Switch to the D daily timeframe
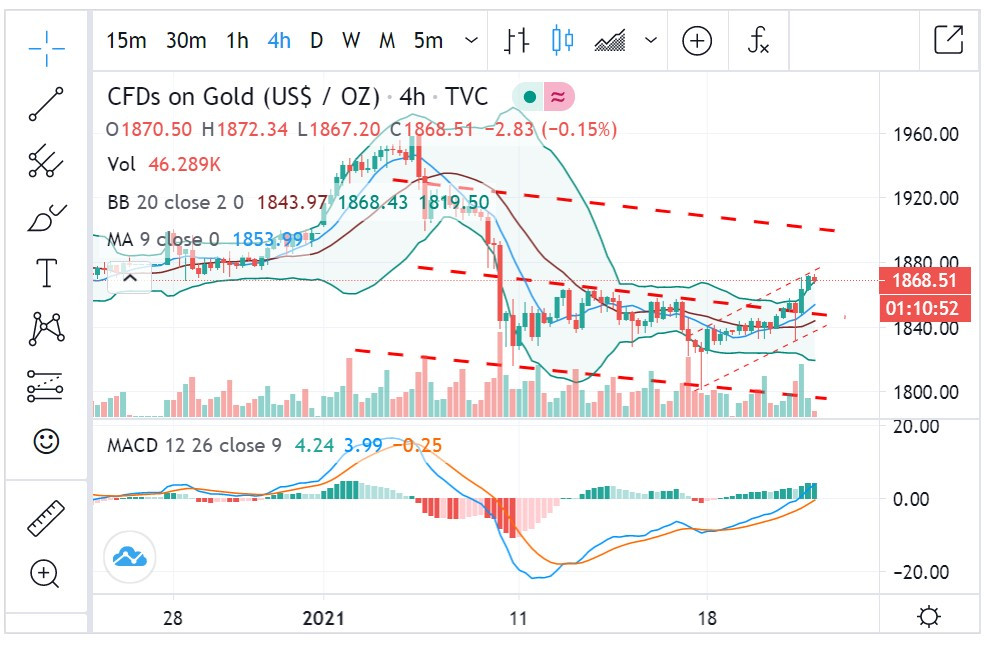The image size is (987, 646). pos(316,41)
